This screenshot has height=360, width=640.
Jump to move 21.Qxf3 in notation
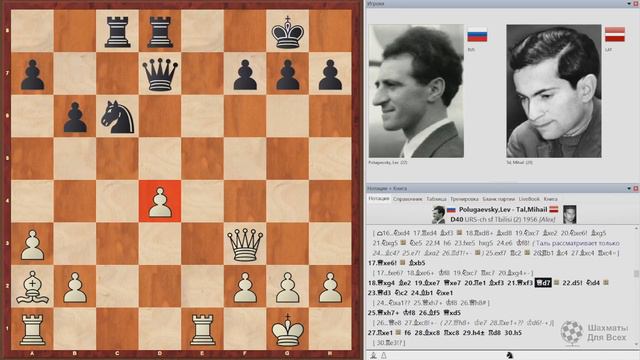click(520, 282)
